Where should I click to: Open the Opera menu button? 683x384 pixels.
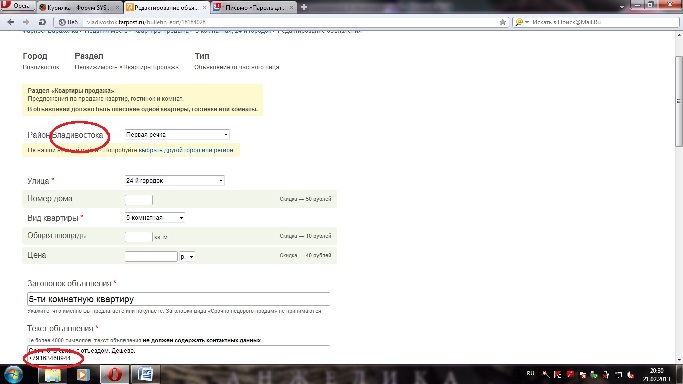17,5
